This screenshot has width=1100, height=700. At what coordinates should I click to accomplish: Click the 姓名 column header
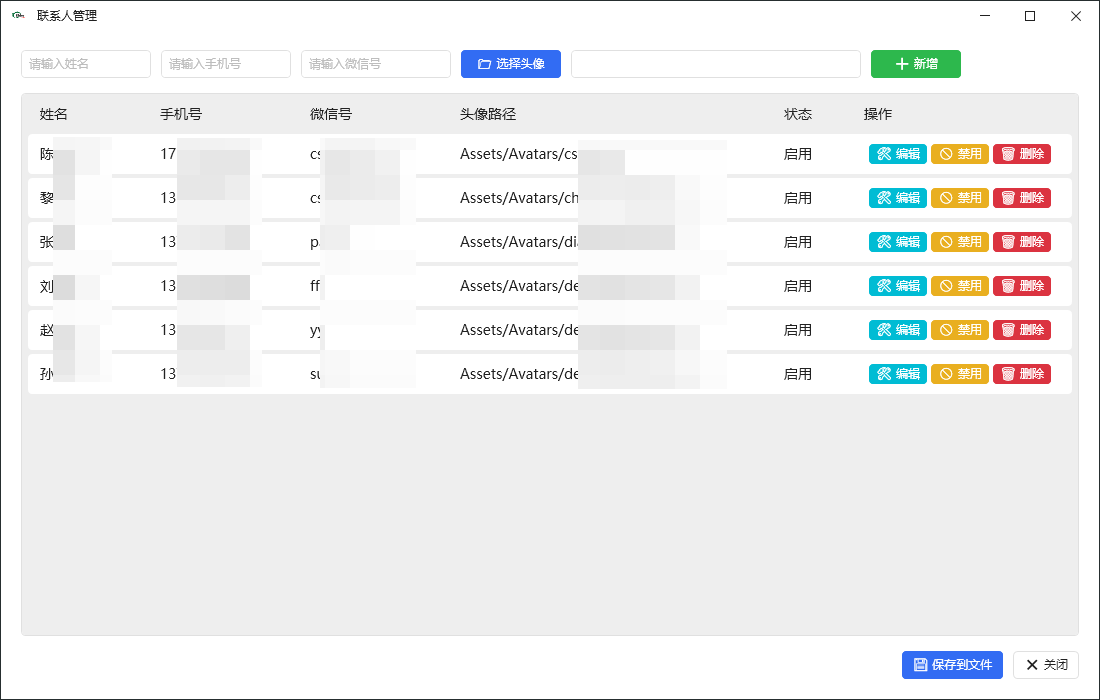[54, 114]
